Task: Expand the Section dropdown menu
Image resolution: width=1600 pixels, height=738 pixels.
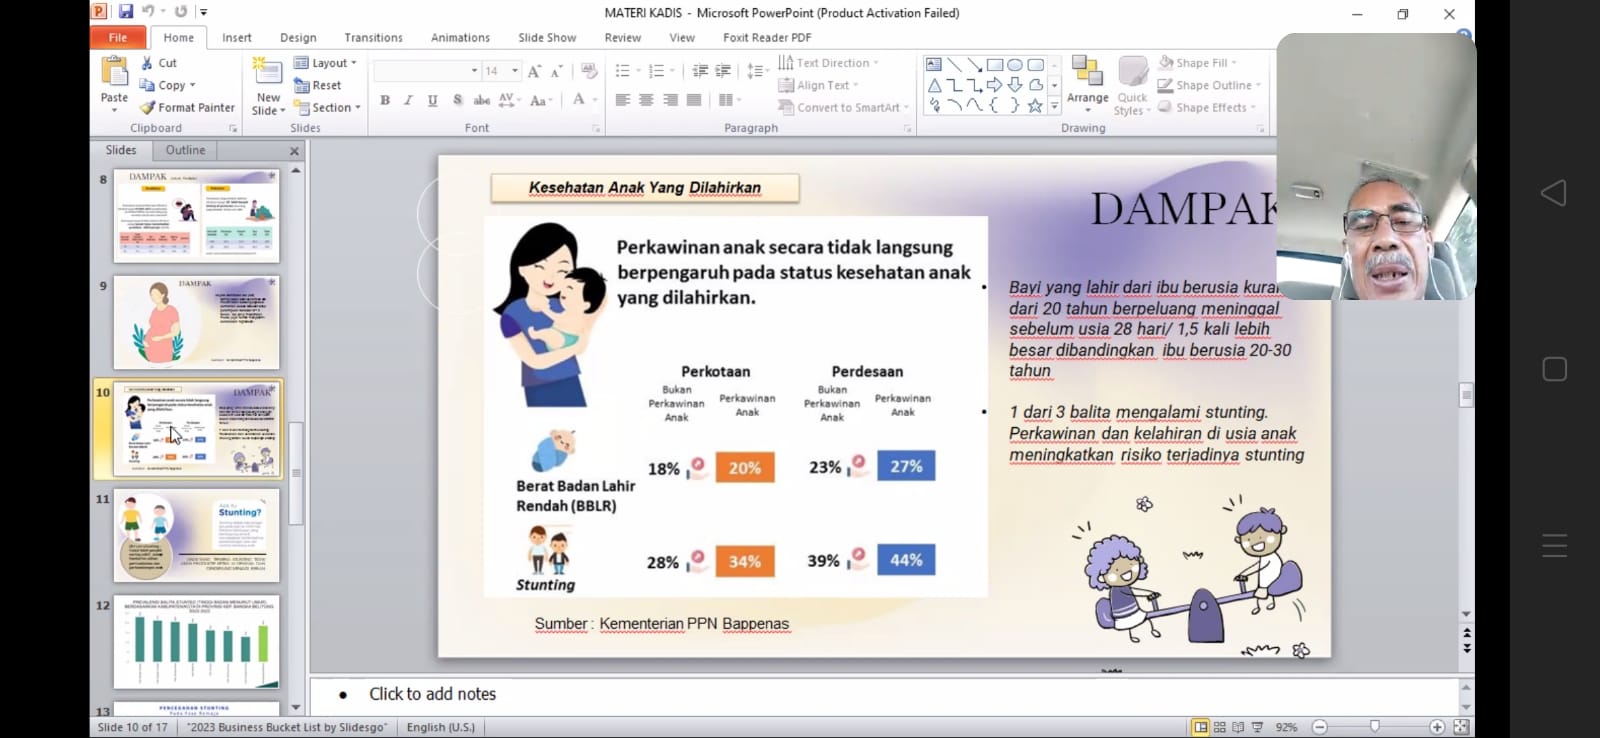Action: coord(328,108)
